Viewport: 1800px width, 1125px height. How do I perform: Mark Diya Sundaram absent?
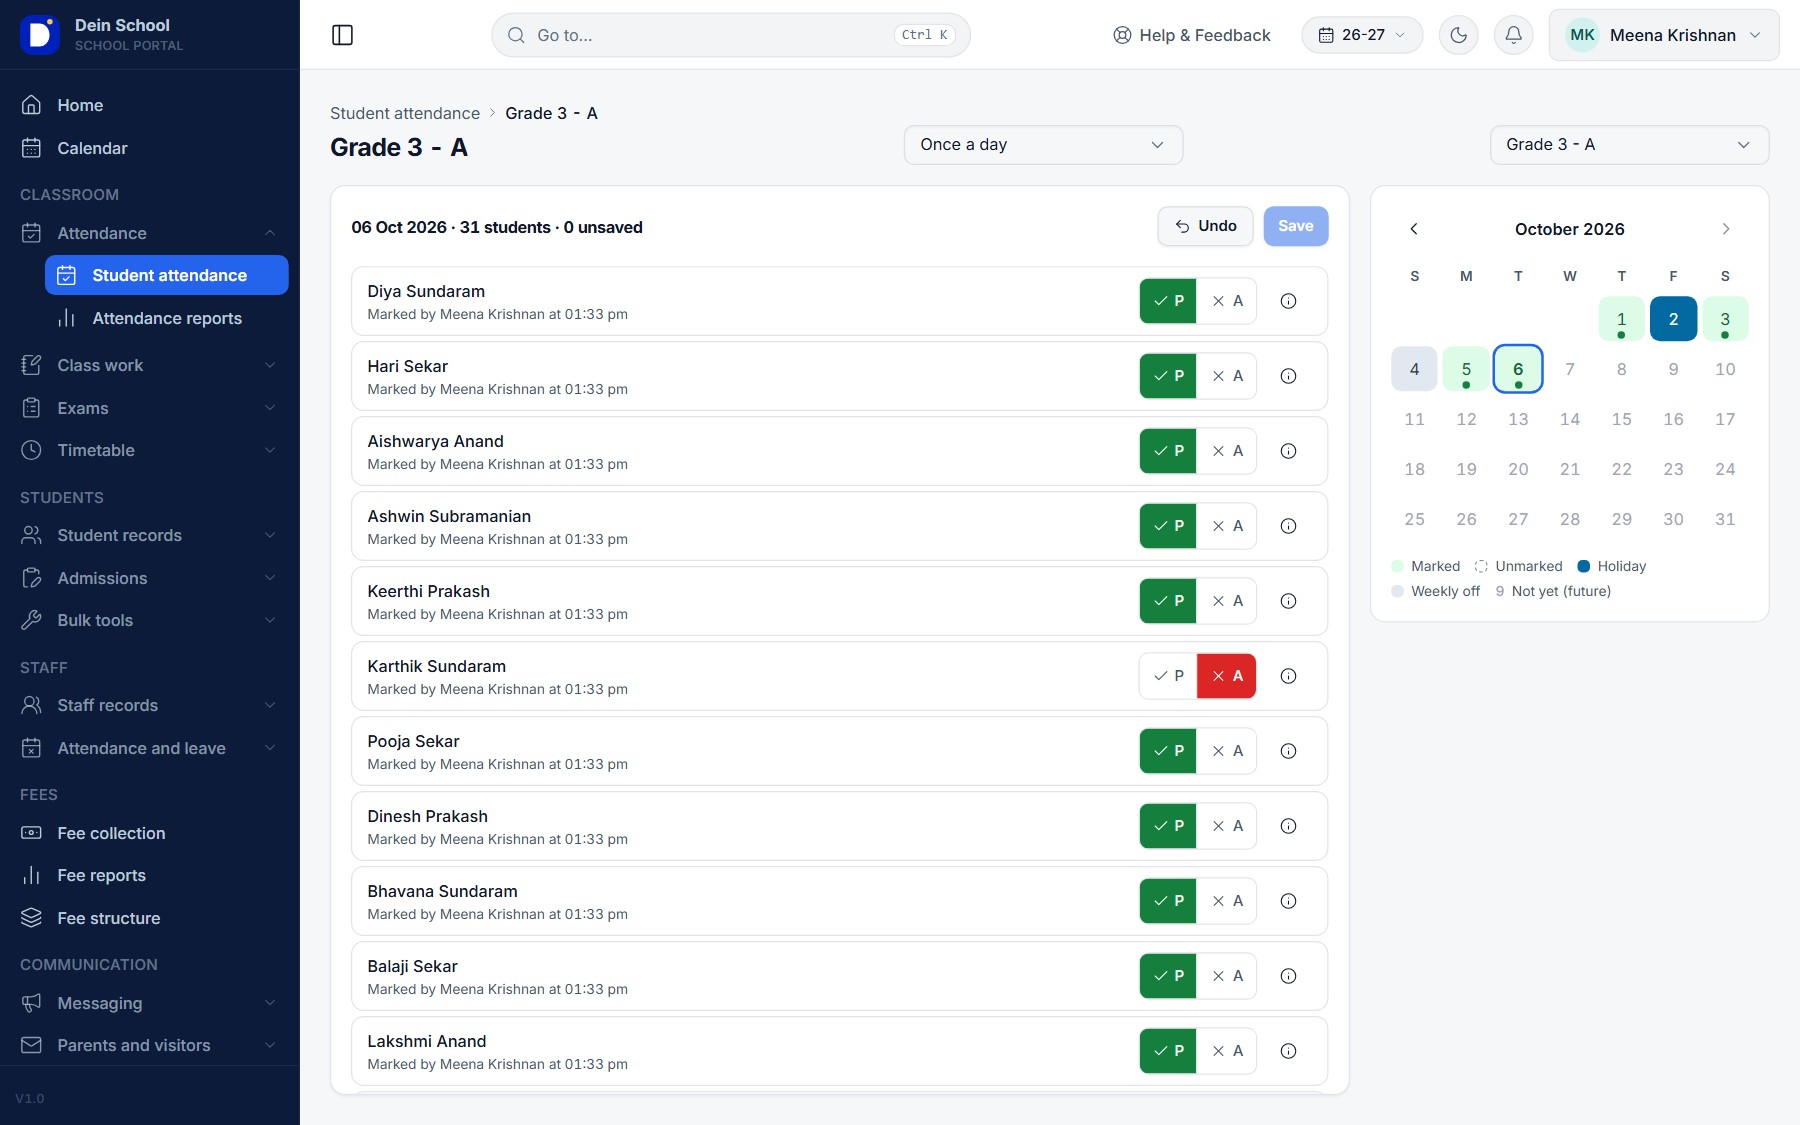pos(1227,301)
